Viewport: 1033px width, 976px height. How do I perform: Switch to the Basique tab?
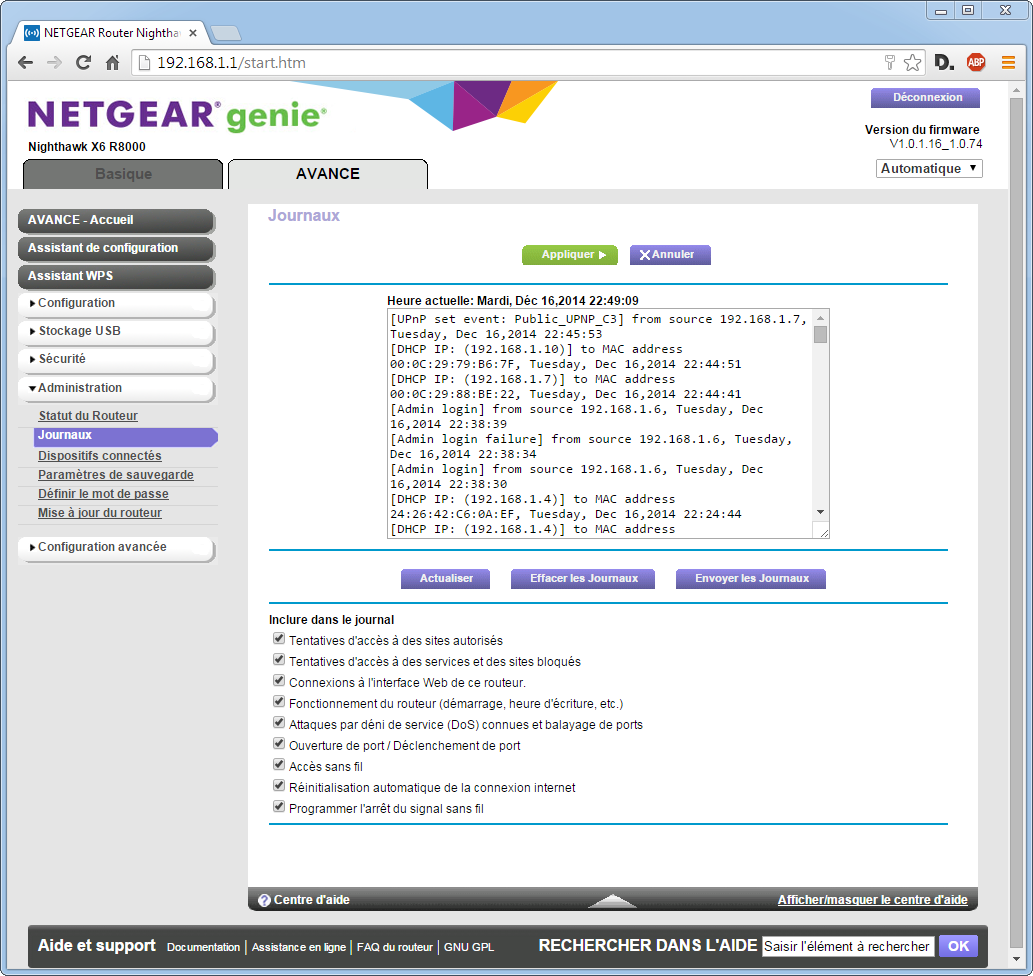pyautogui.click(x=123, y=174)
